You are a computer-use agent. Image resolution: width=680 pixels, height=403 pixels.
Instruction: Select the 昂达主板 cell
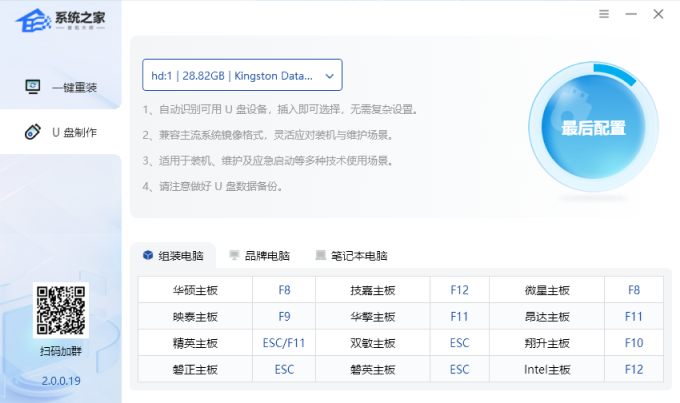[547, 316]
